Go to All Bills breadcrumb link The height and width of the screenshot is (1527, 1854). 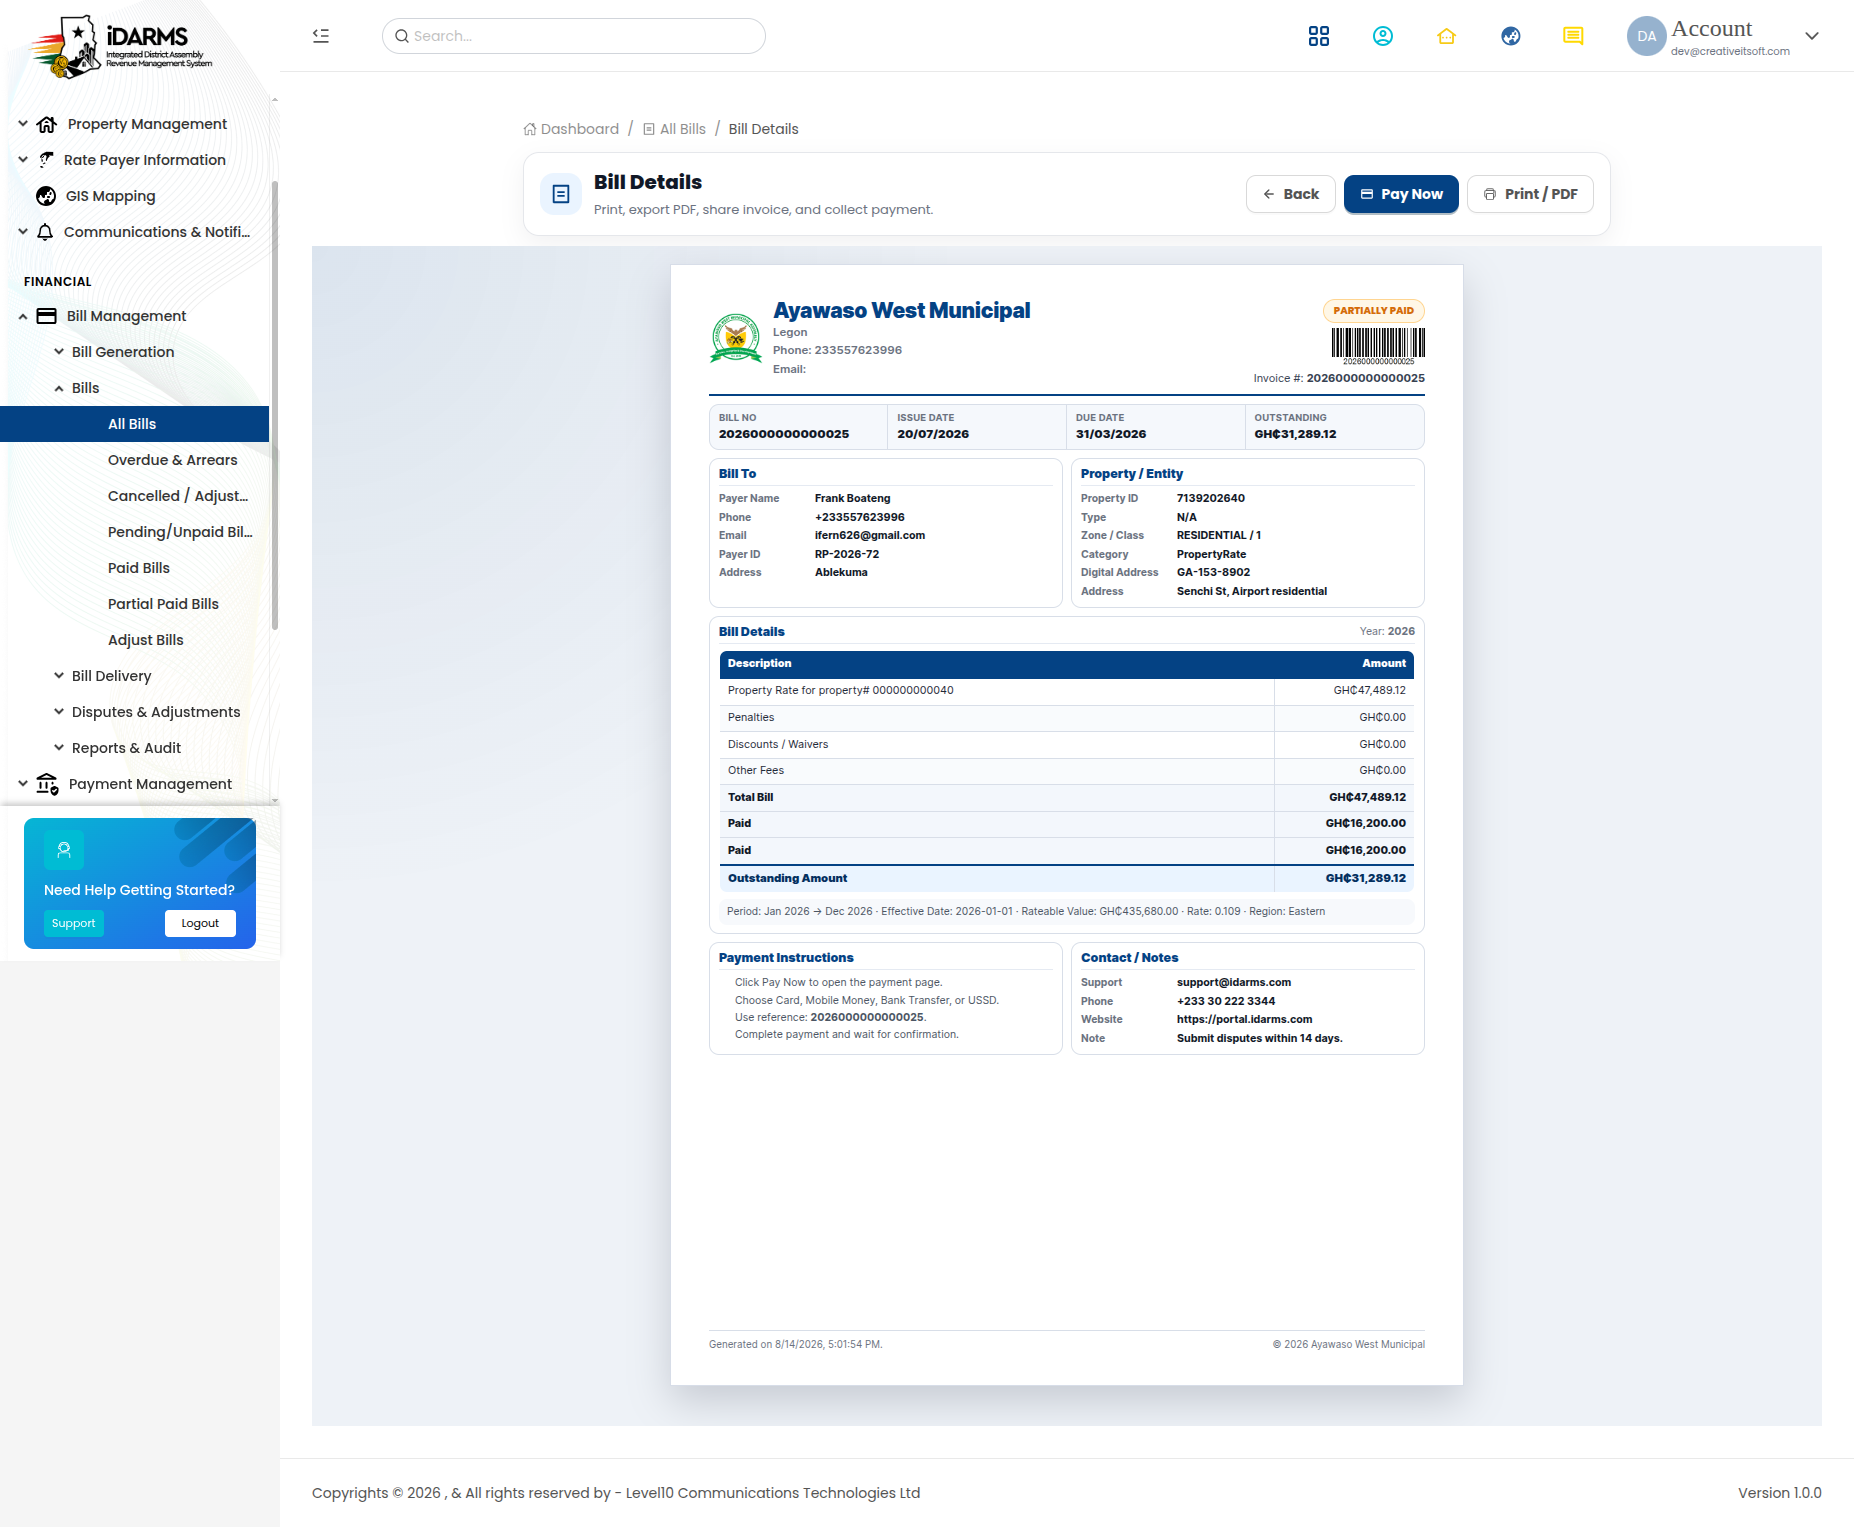click(x=674, y=129)
